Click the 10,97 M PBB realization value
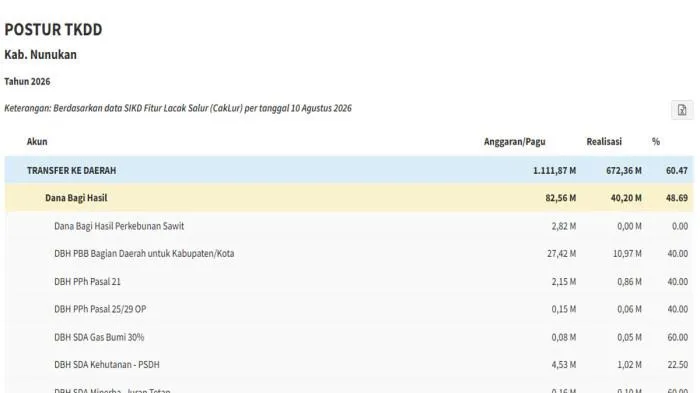Screen dimensions: 700x393 pyautogui.click(x=627, y=254)
